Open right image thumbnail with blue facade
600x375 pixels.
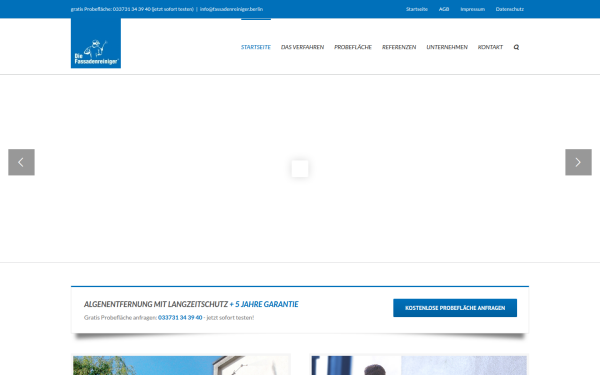[x=419, y=365]
